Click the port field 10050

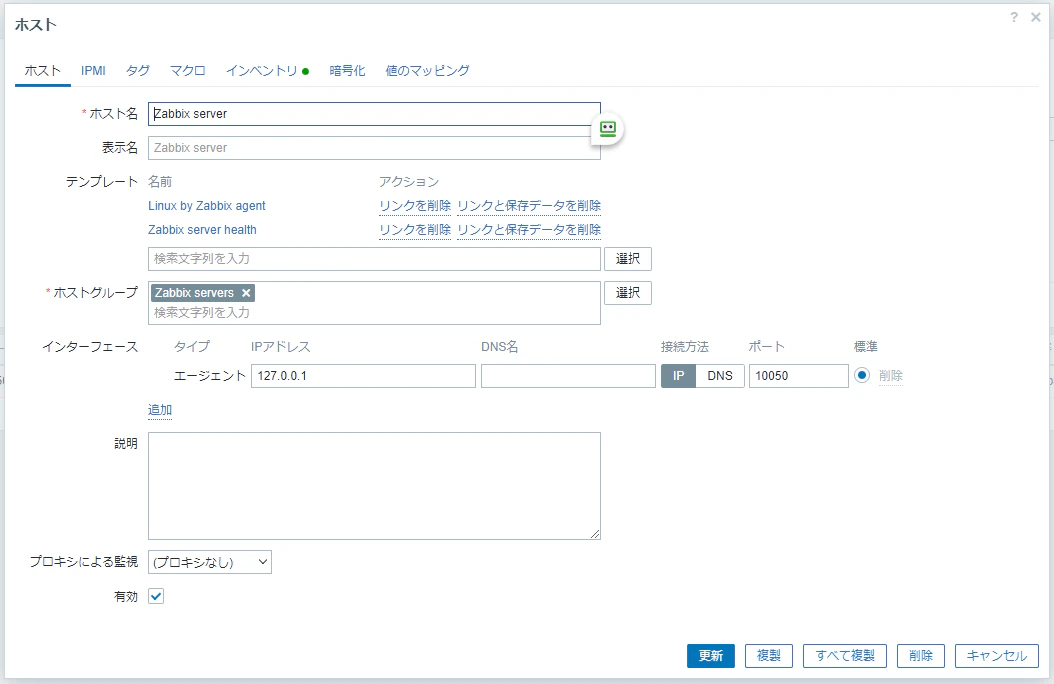799,376
